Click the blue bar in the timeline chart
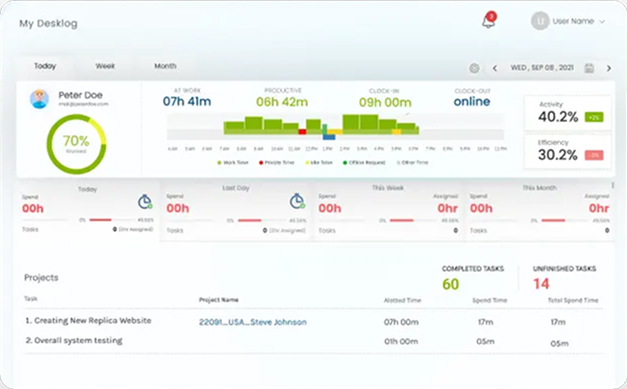Screen dimensions: 627x389 click(x=329, y=137)
